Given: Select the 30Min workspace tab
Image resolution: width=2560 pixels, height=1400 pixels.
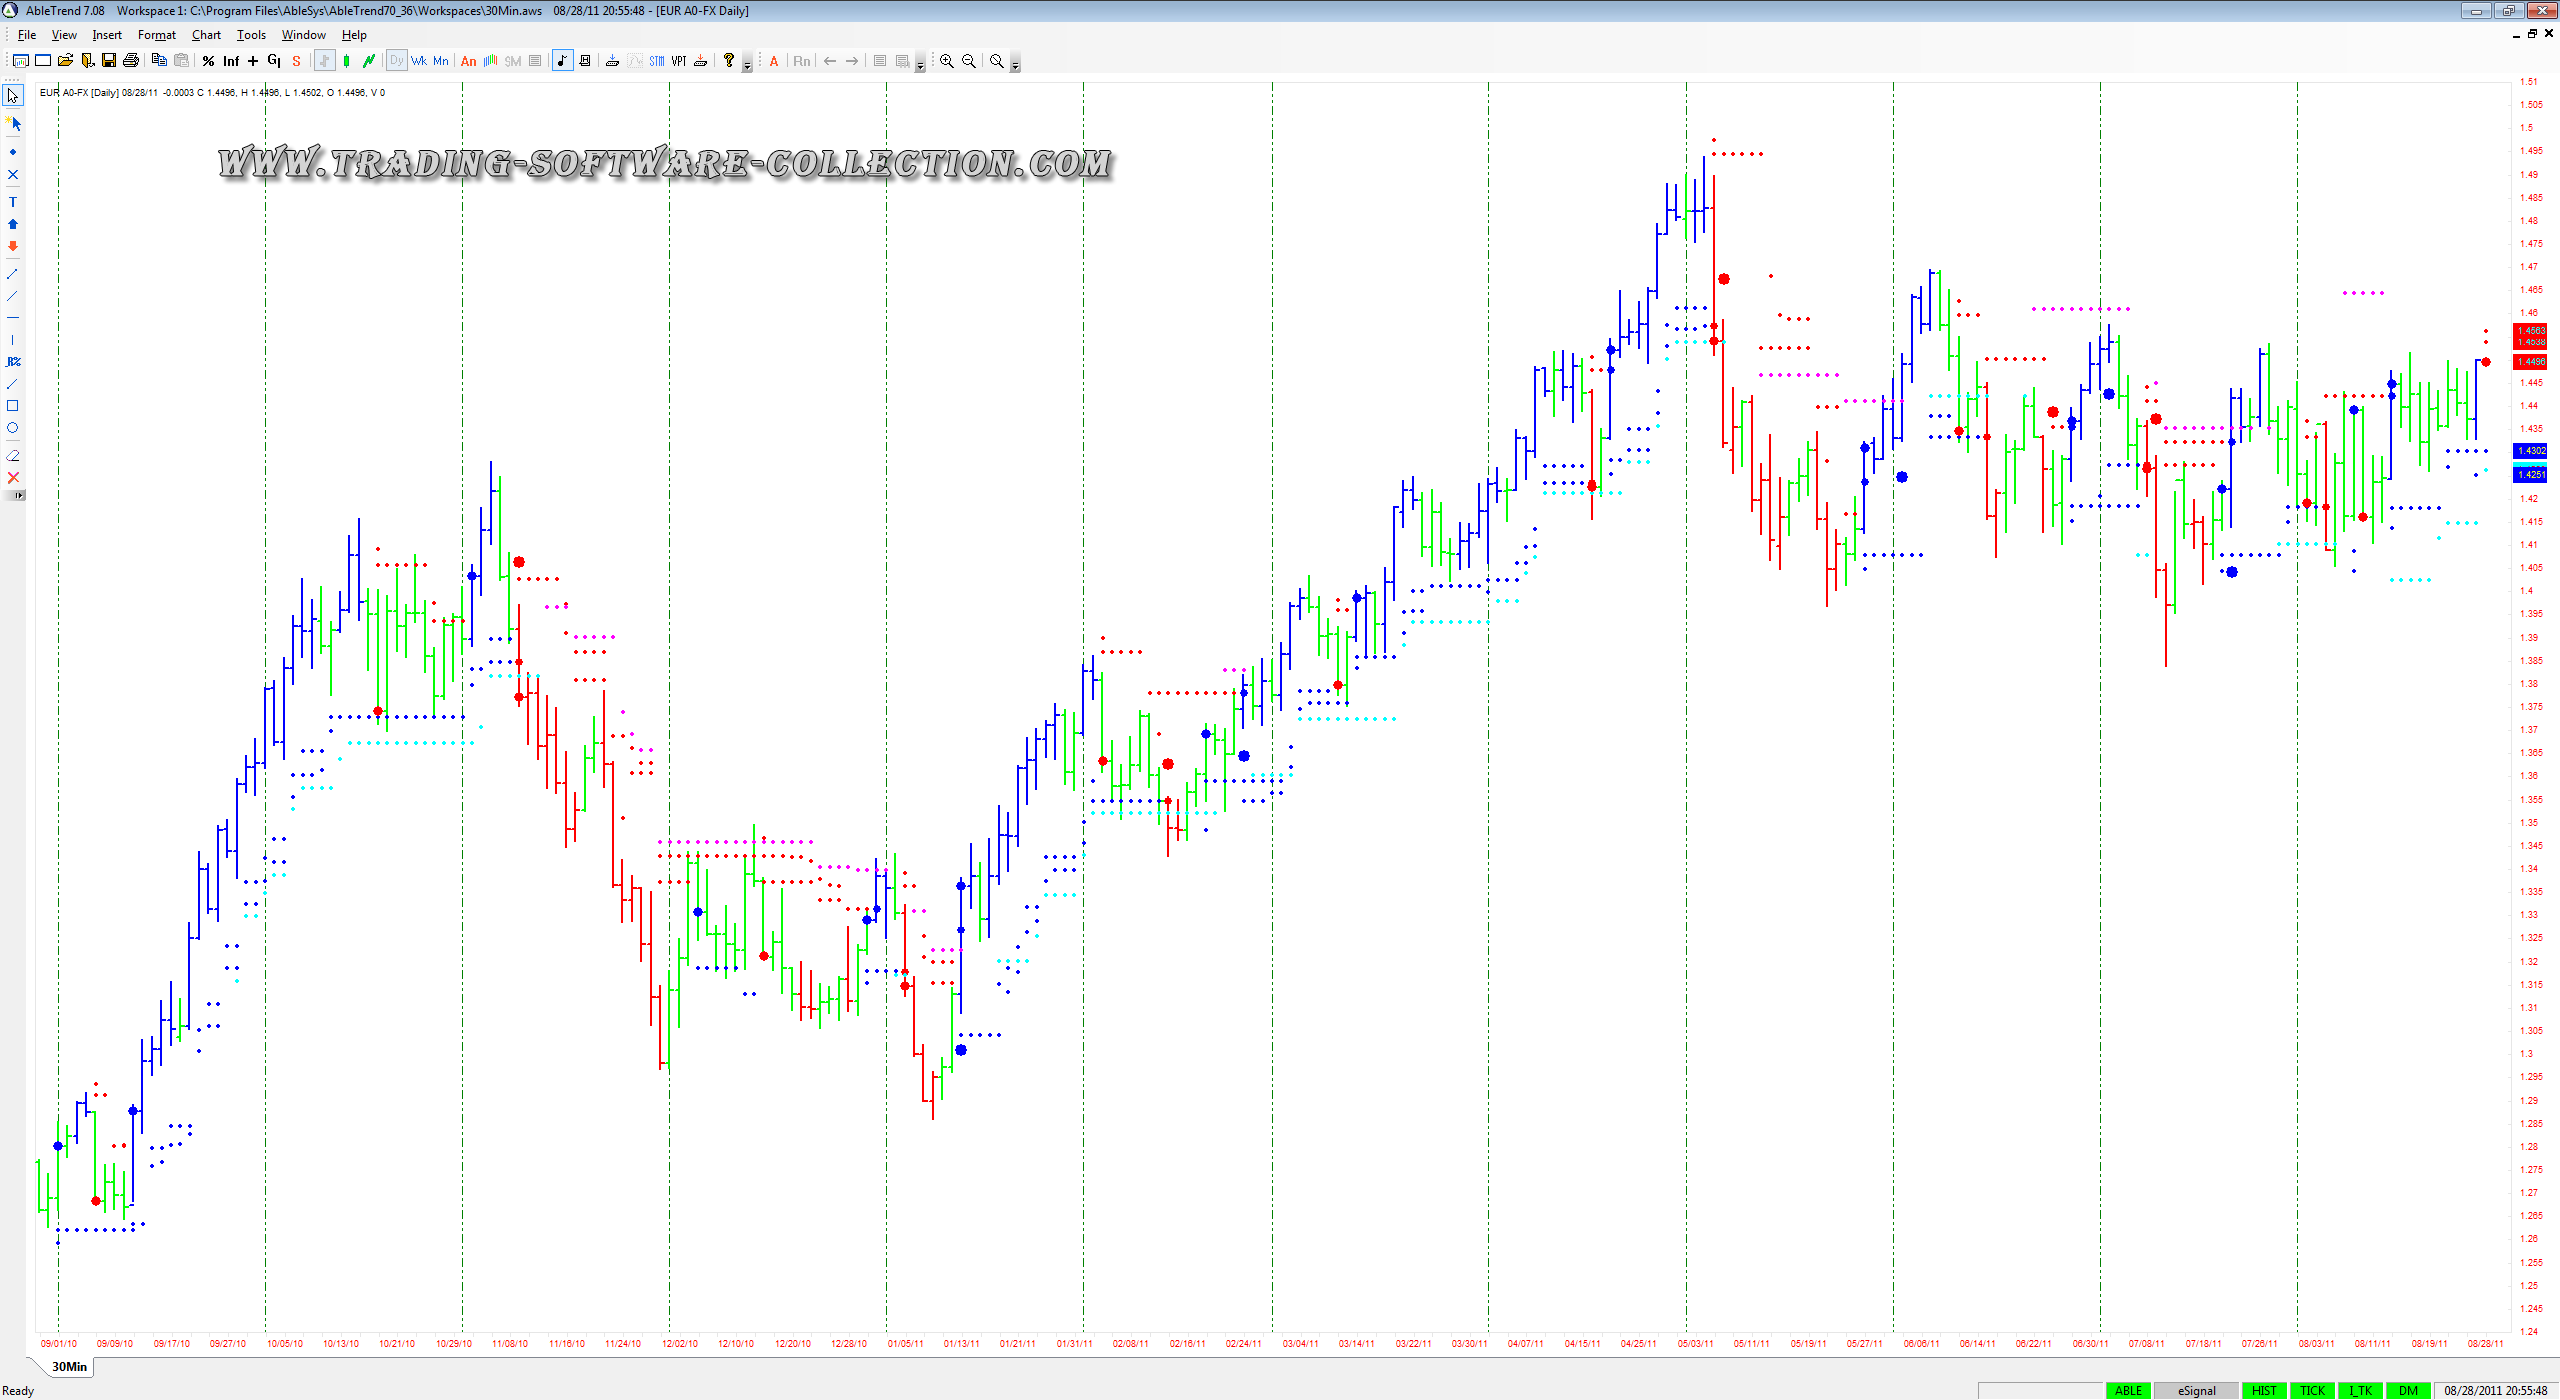Looking at the screenshot, I should point(69,1366).
